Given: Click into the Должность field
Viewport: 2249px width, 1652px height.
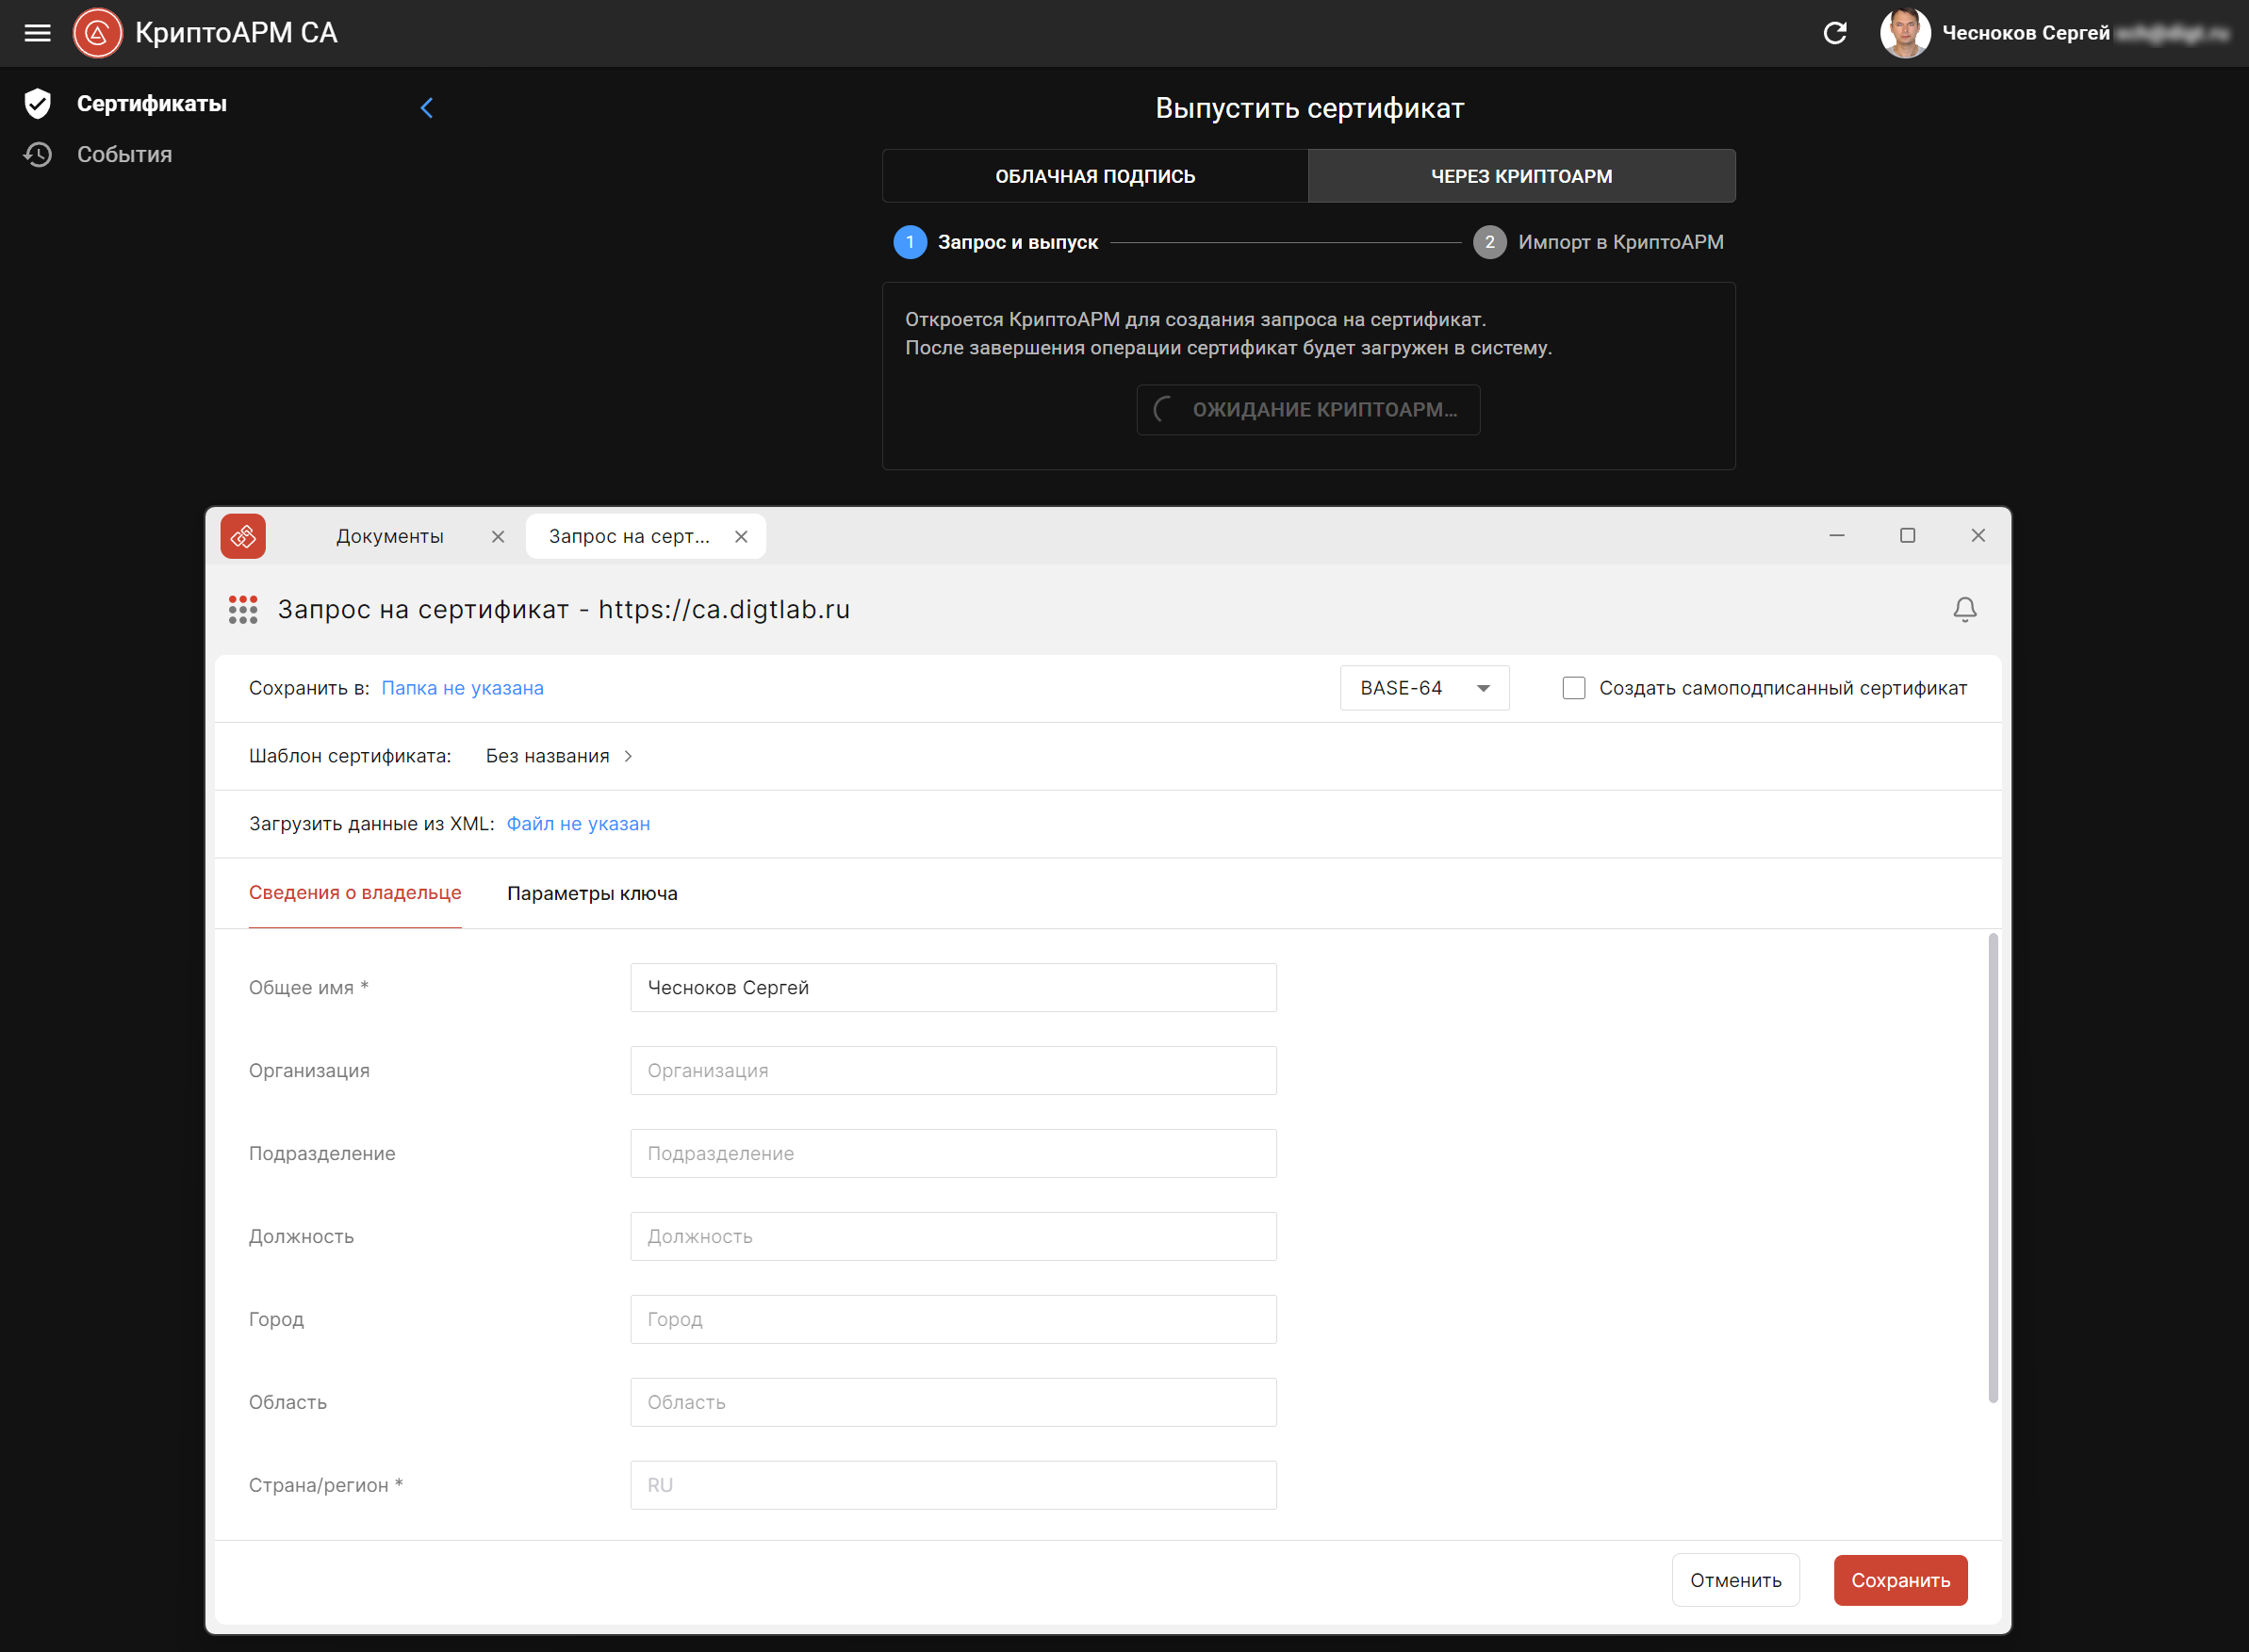Looking at the screenshot, I should 953,1237.
